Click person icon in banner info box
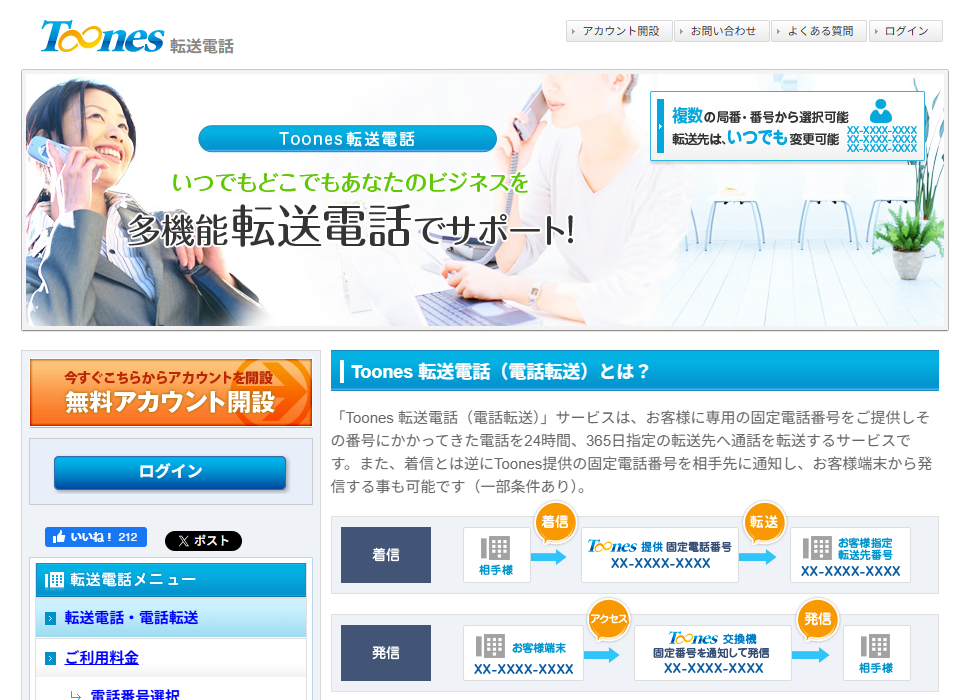This screenshot has width=963, height=700. 881,111
